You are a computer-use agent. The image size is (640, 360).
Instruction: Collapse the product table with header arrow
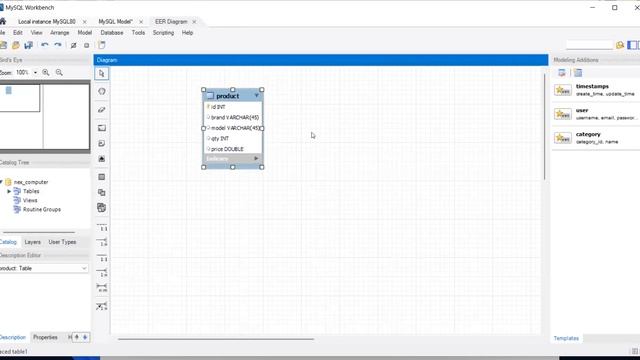[x=257, y=96]
